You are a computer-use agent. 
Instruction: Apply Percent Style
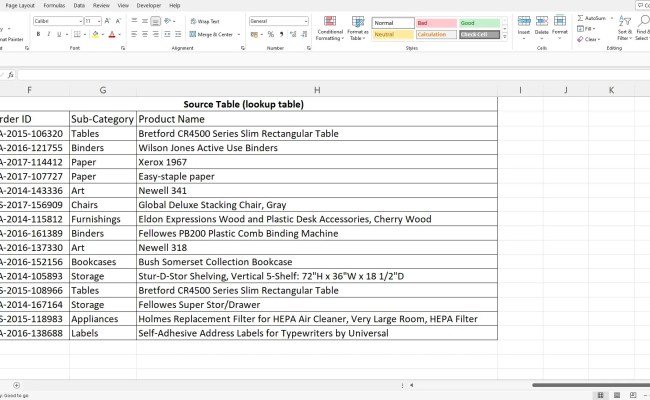click(x=271, y=34)
